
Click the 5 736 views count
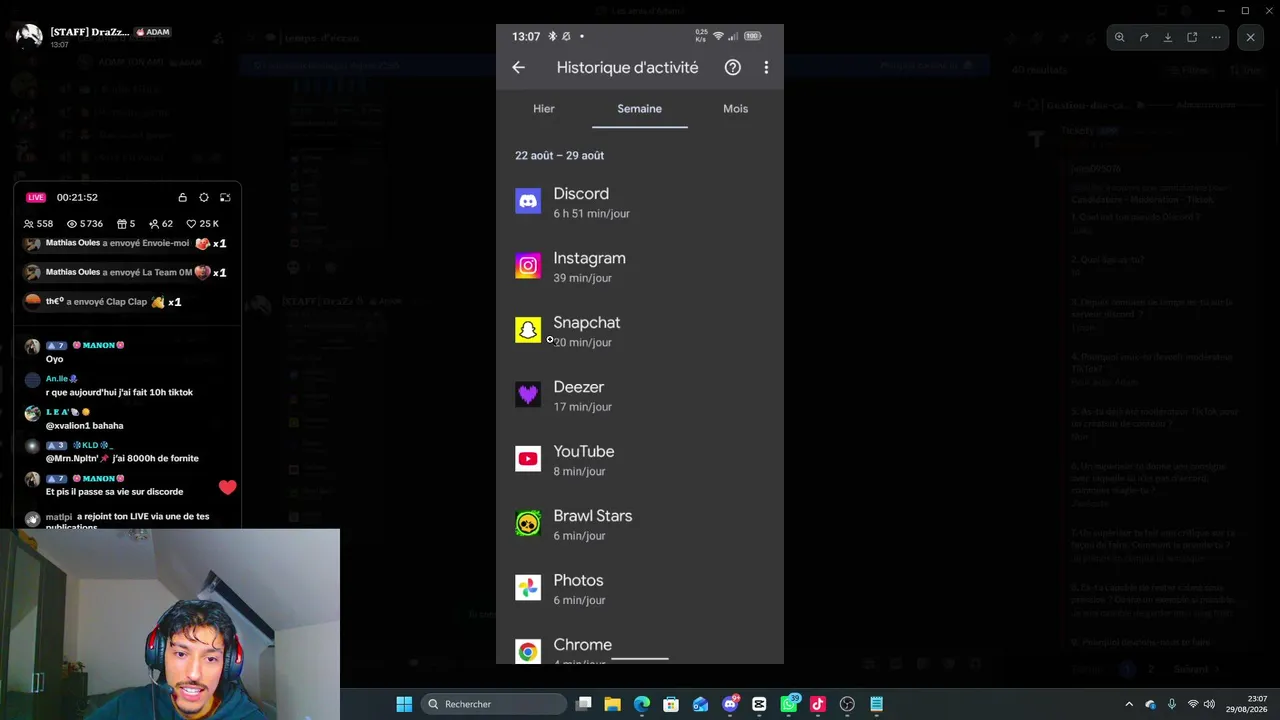pyautogui.click(x=85, y=224)
